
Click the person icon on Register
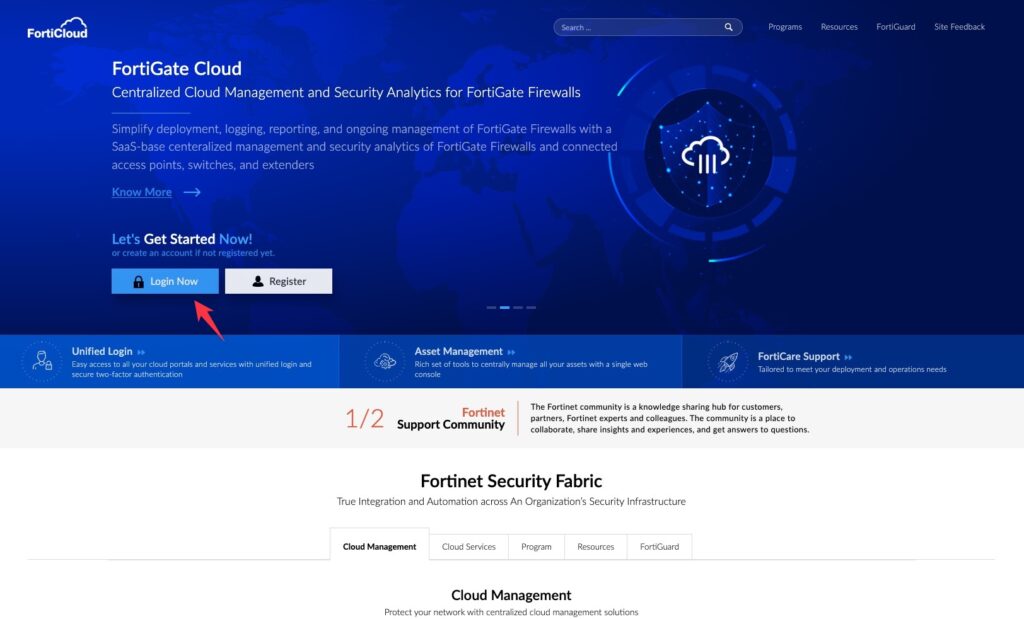(258, 281)
